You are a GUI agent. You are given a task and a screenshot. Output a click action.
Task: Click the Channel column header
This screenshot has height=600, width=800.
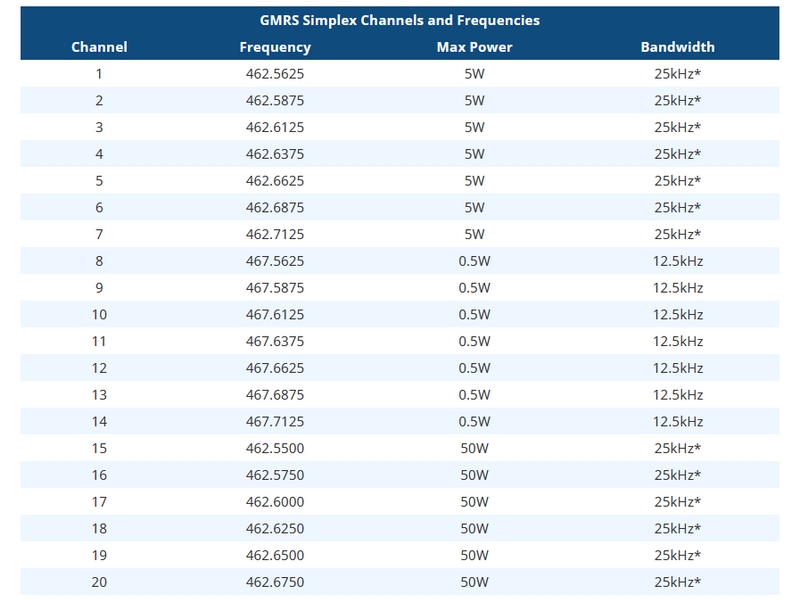[x=99, y=47]
